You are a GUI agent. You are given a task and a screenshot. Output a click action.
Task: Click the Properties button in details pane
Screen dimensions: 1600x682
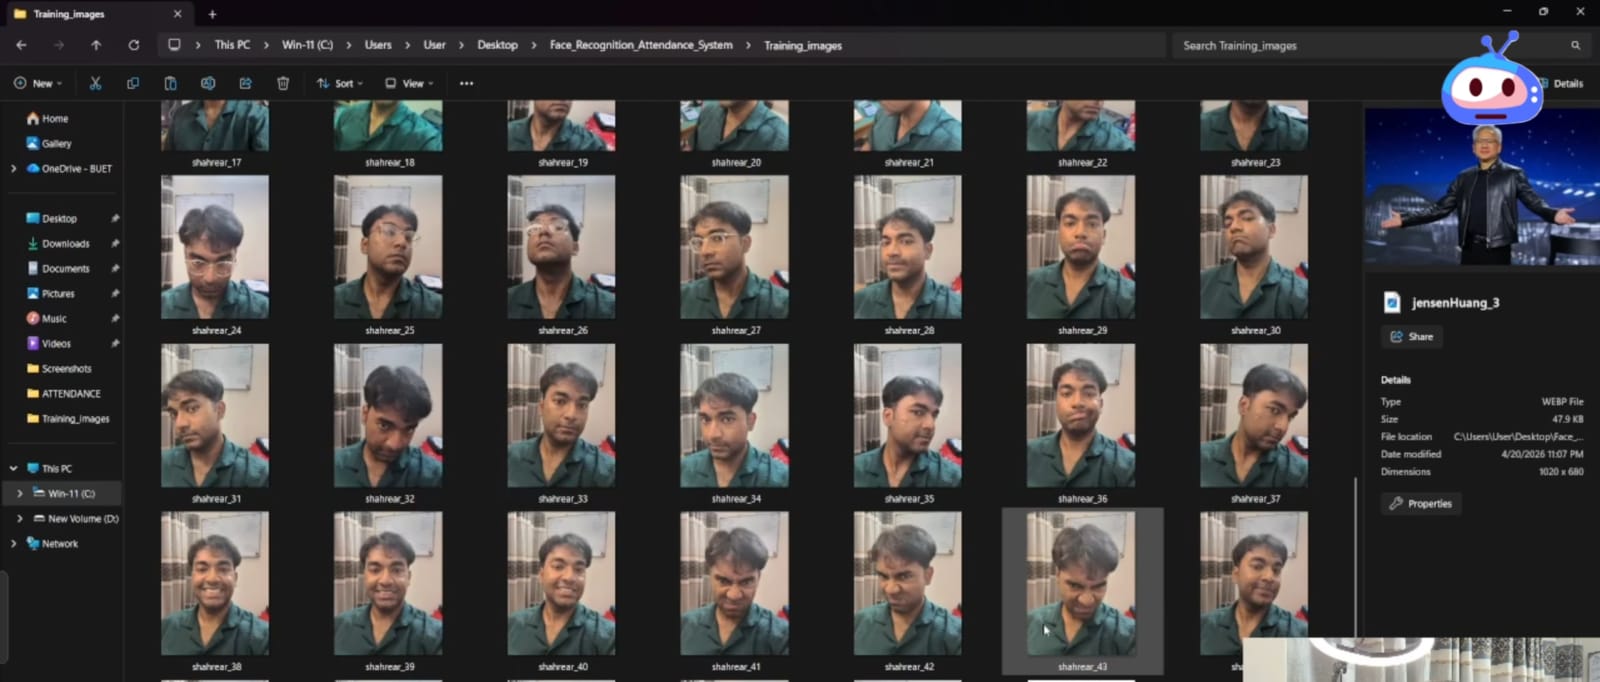[1421, 503]
